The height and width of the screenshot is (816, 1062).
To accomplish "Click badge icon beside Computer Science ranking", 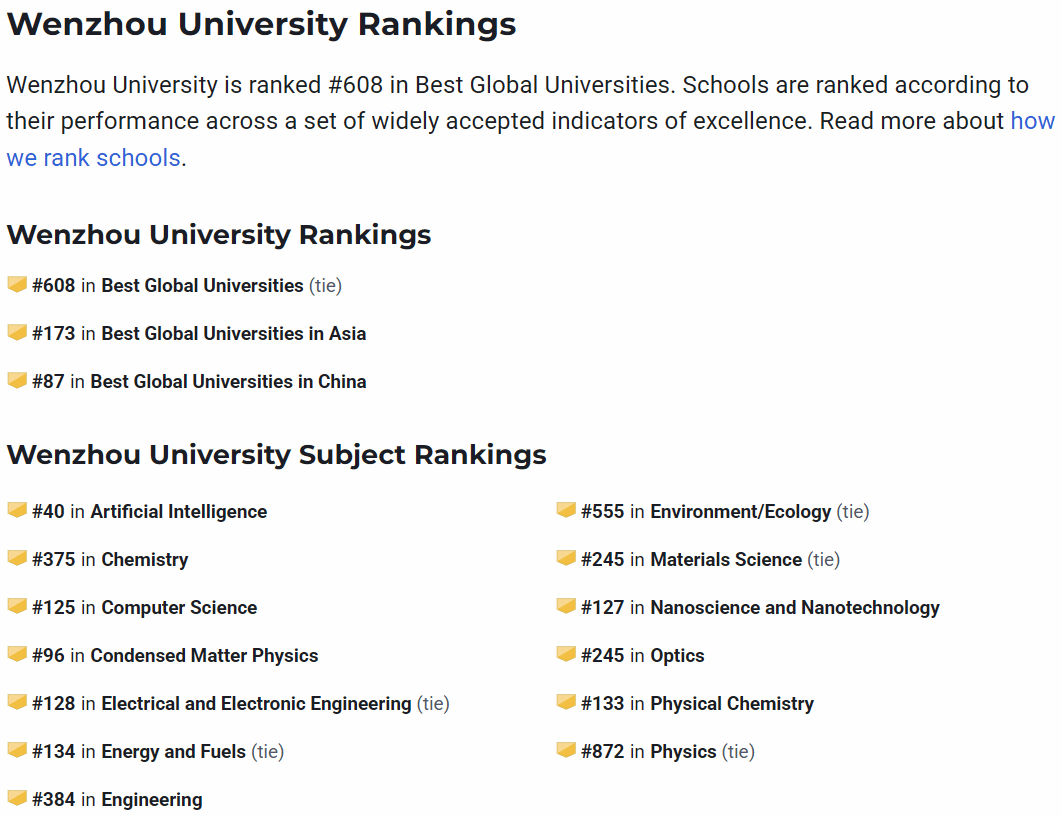I will pos(17,606).
